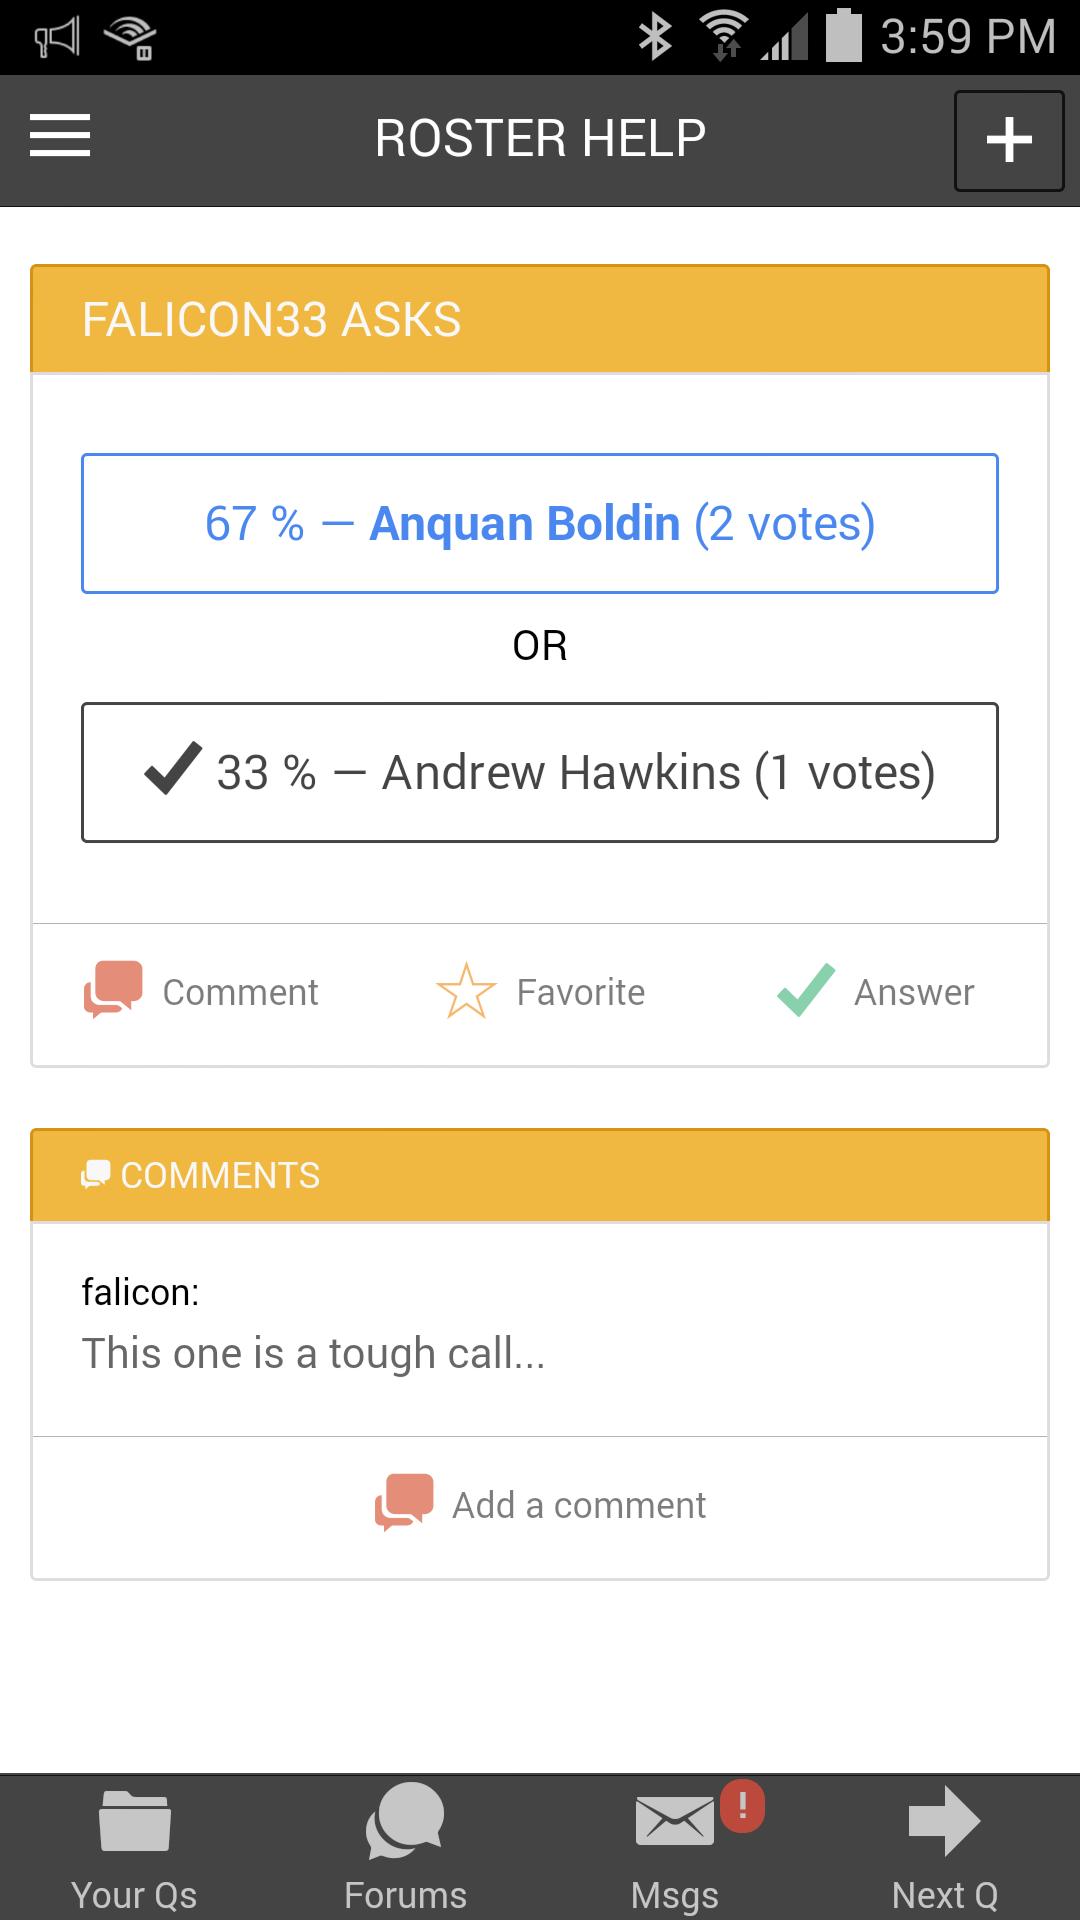Click the Favorite text label
The height and width of the screenshot is (1920, 1080).
coord(581,992)
